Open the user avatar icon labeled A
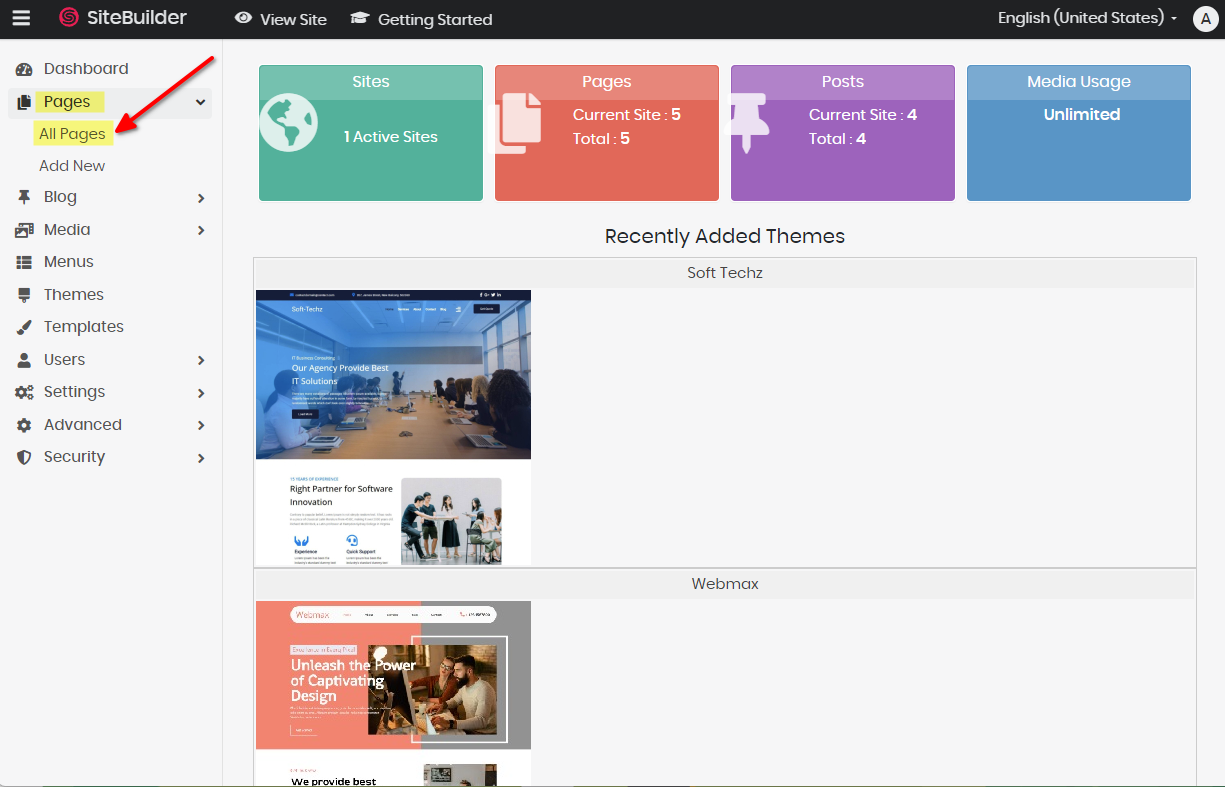The width and height of the screenshot is (1225, 787). 1205,19
